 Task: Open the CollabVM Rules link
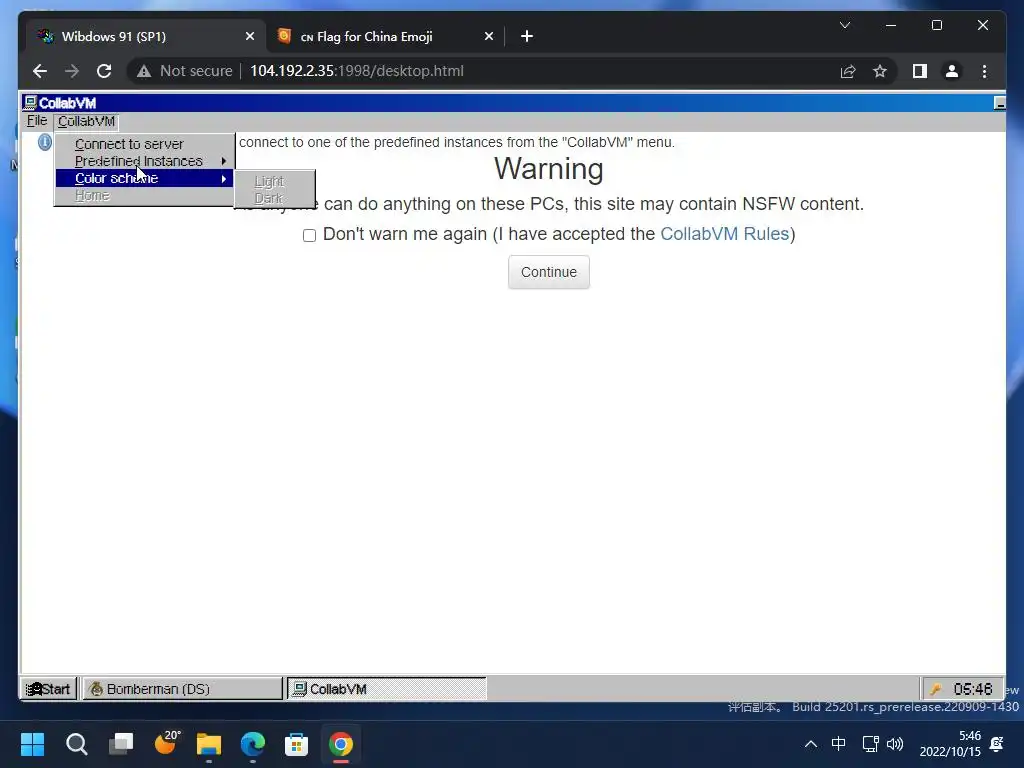(725, 234)
